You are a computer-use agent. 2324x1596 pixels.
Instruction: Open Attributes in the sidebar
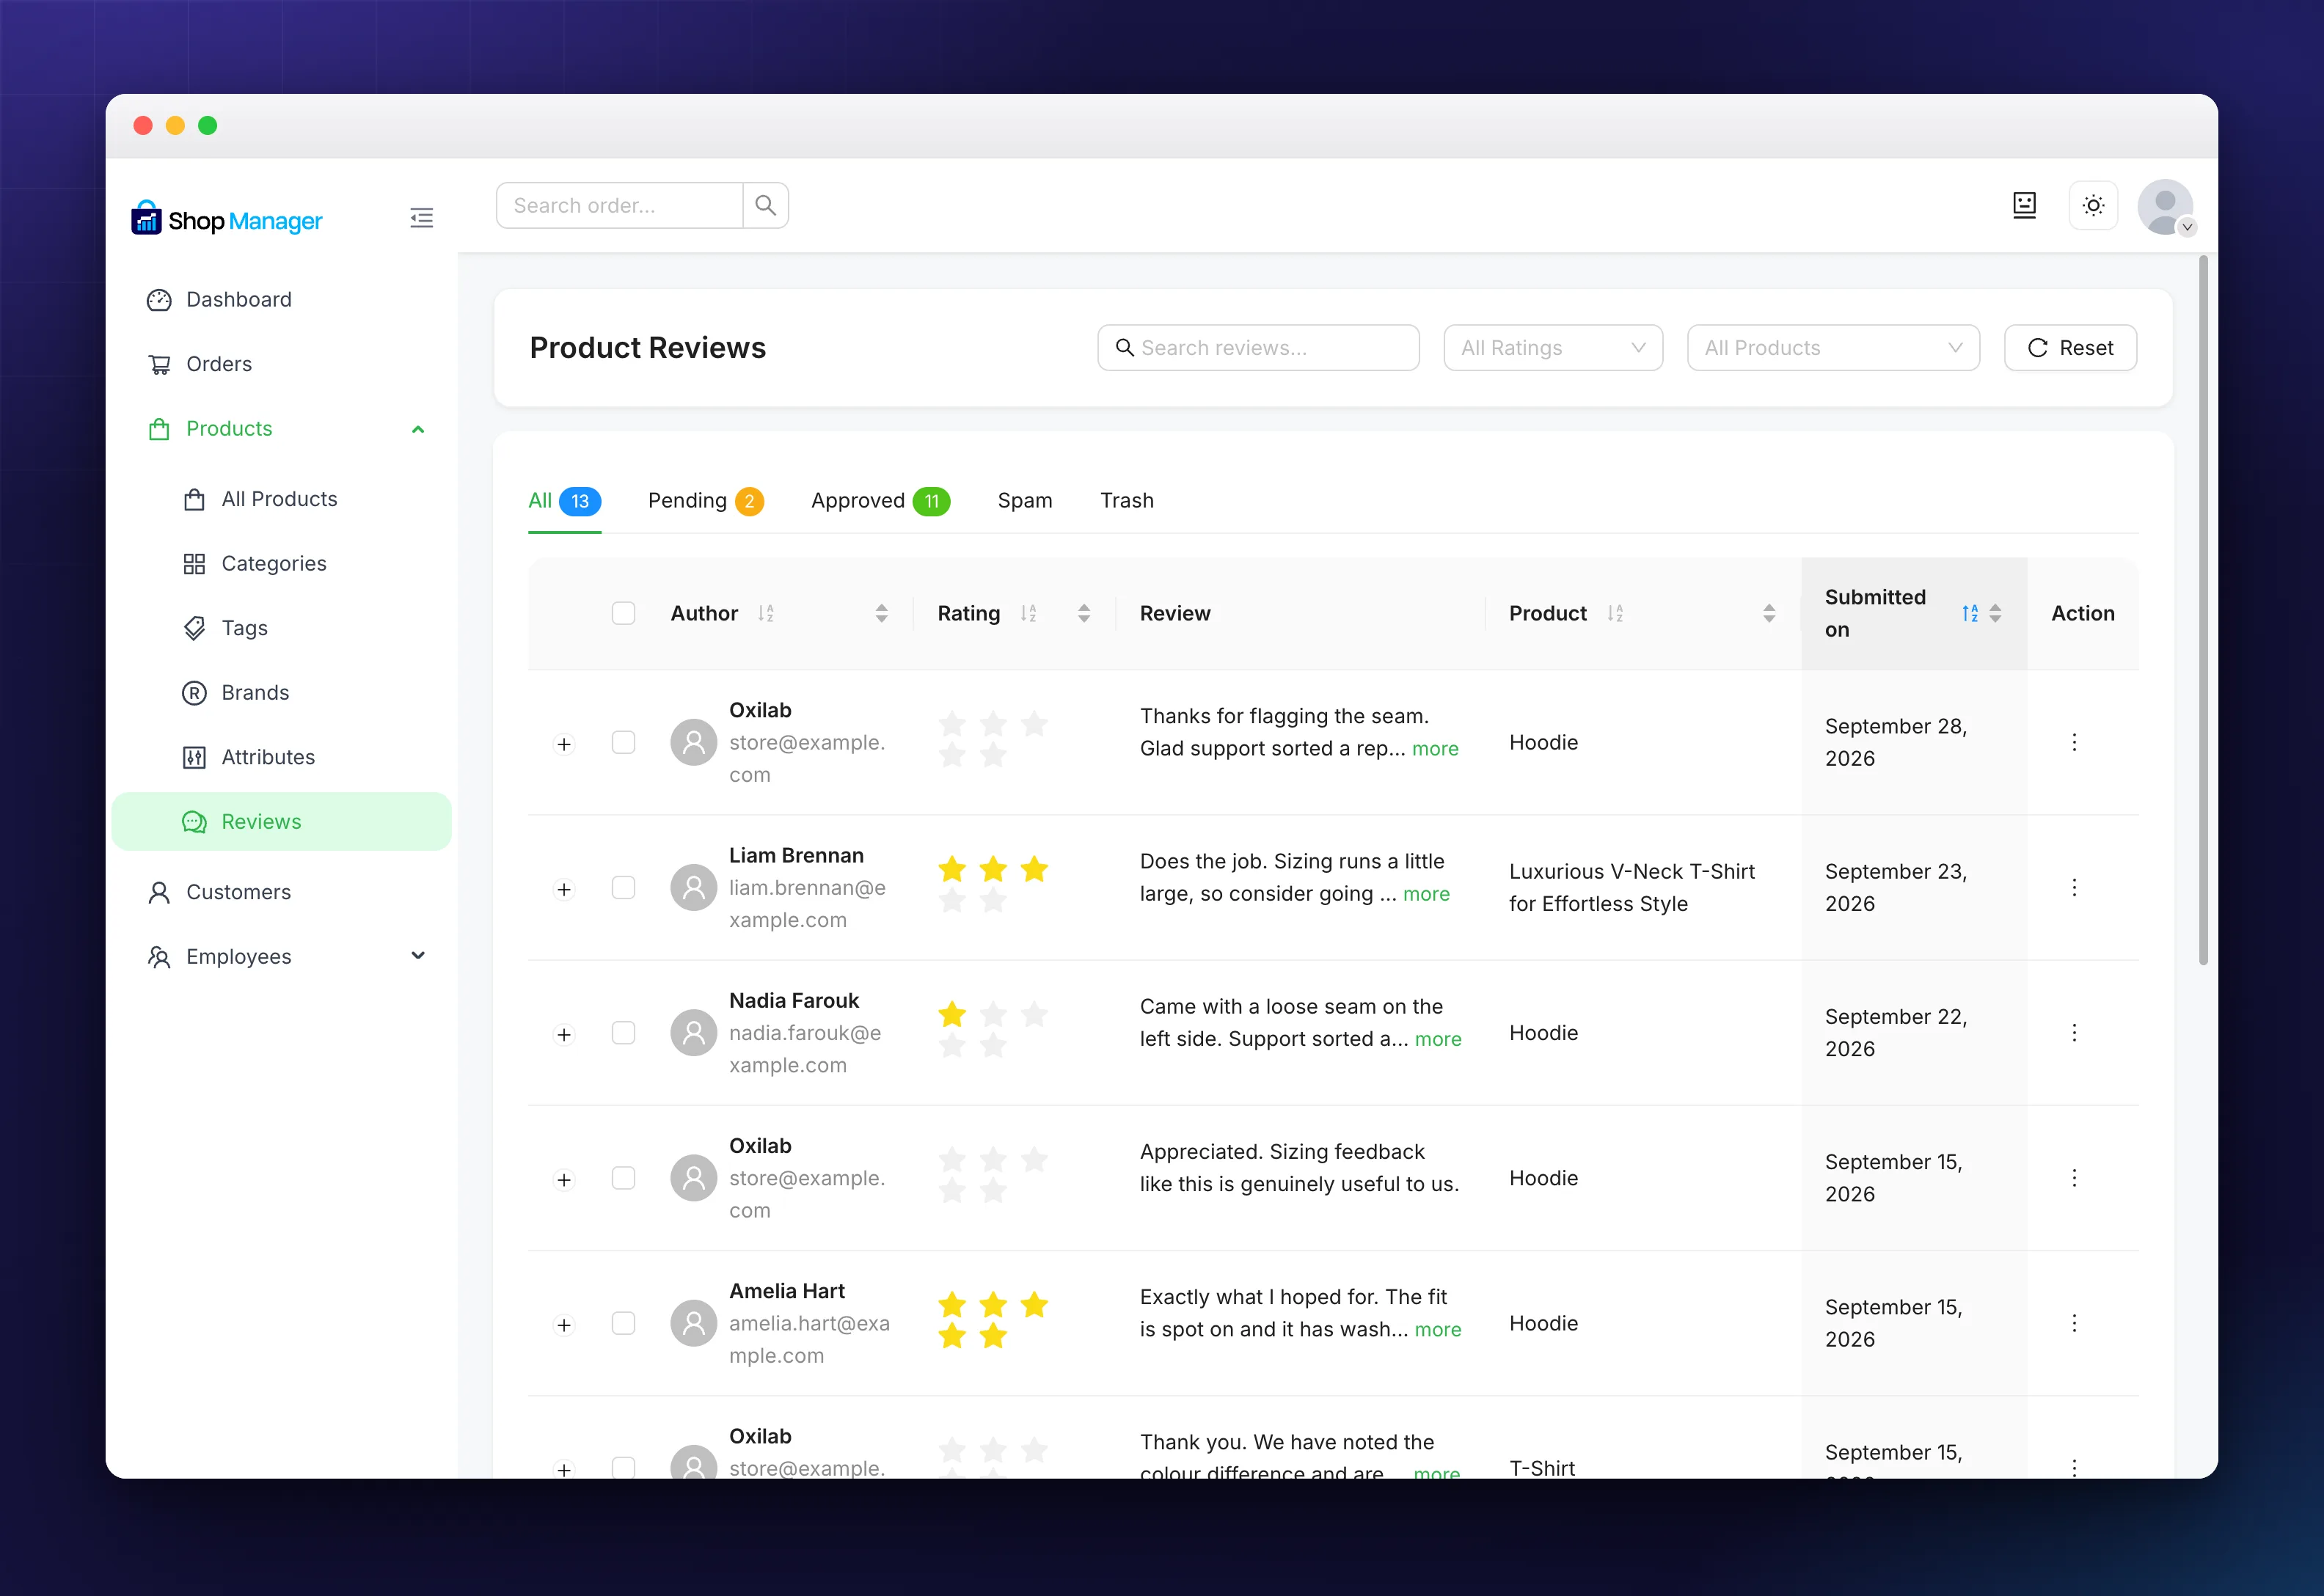click(x=282, y=757)
